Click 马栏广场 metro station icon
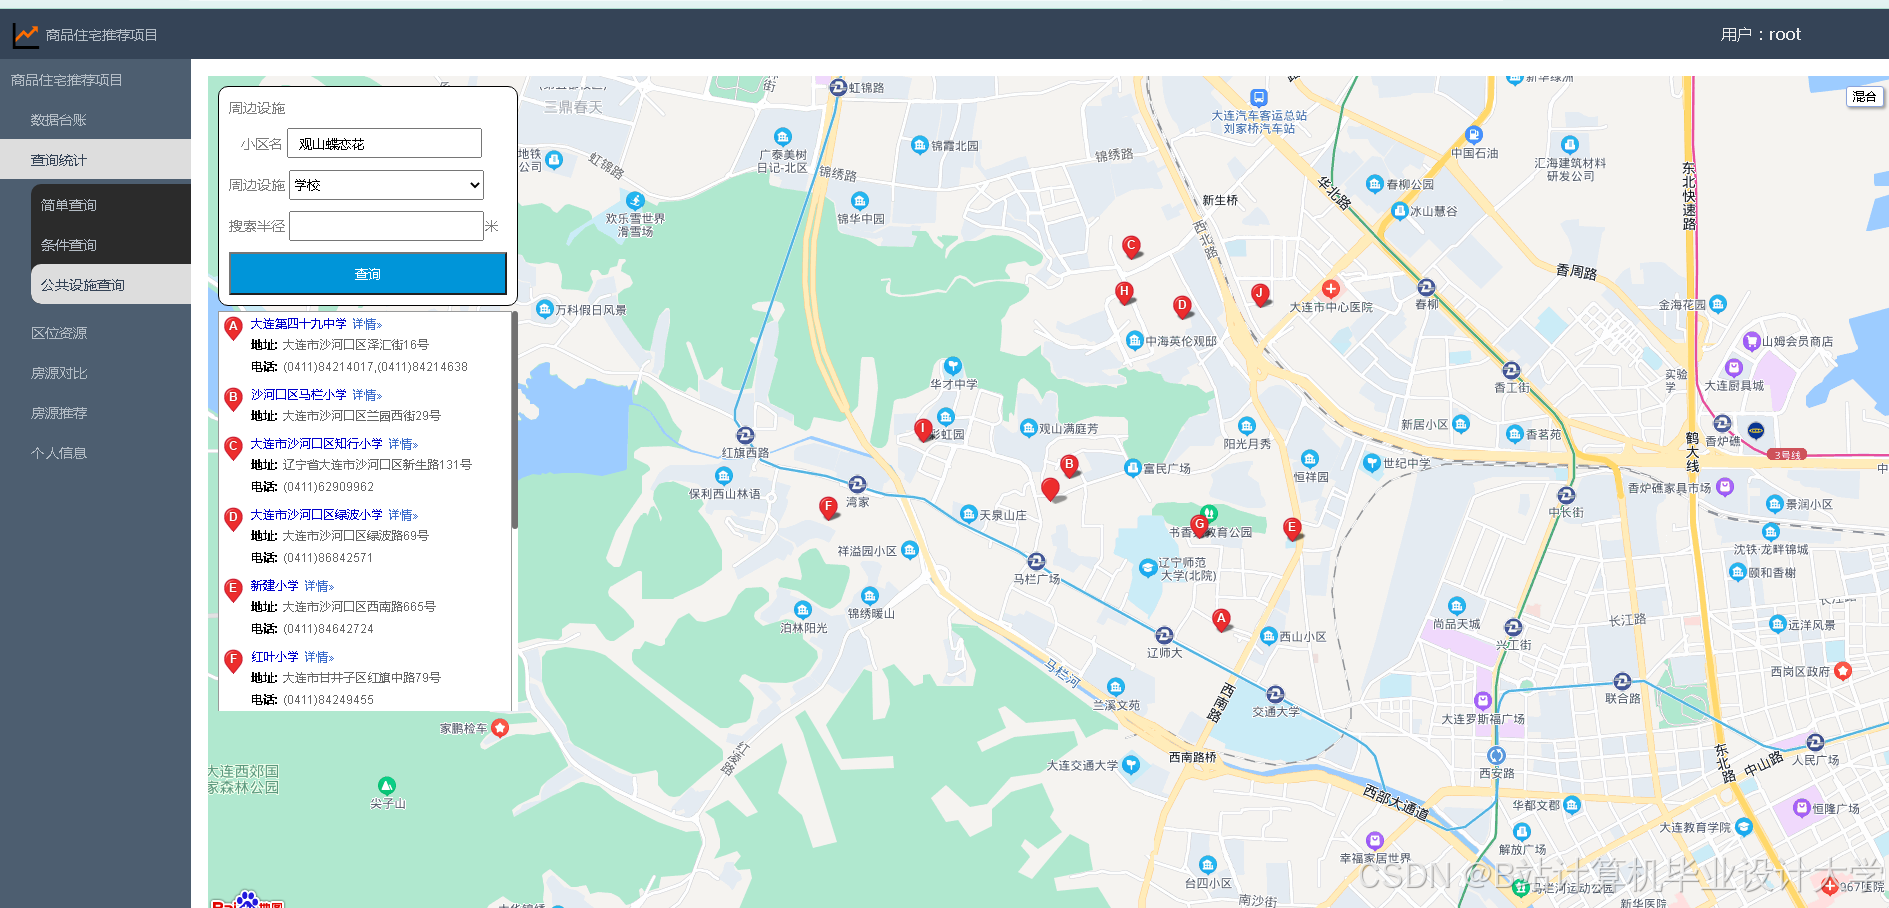 [1037, 562]
